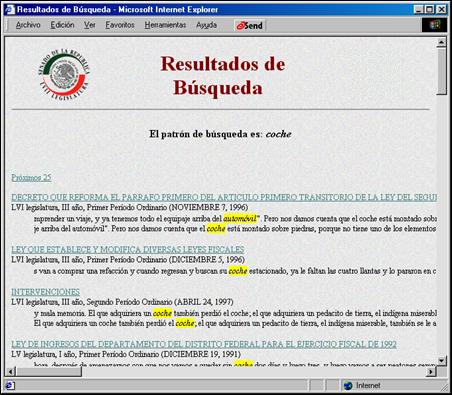Click the highlighted word automóvil

(240, 219)
